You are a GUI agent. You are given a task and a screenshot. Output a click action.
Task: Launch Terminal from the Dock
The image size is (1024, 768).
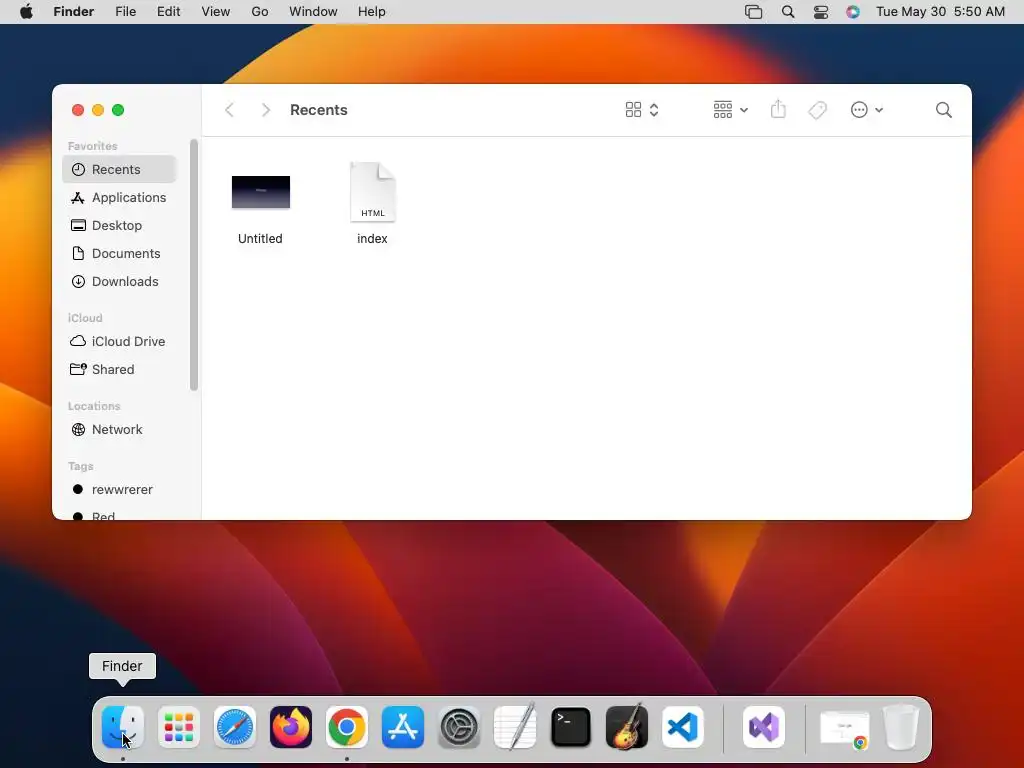[571, 727]
